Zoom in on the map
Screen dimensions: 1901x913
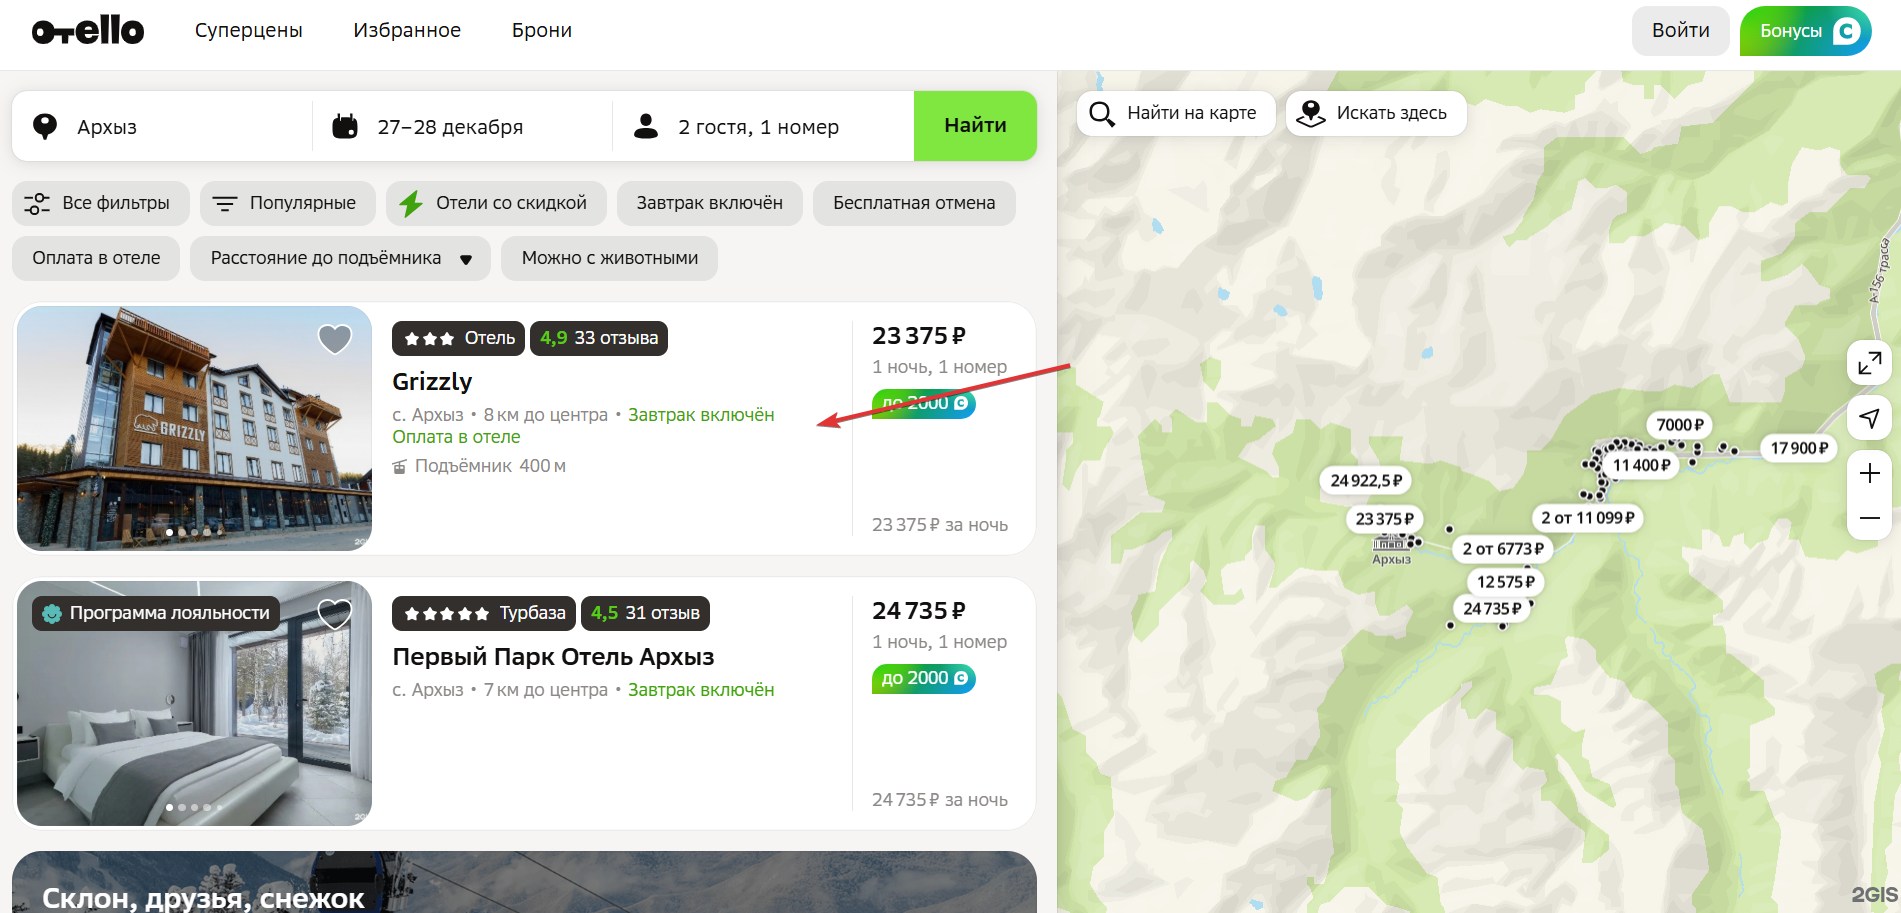pyautogui.click(x=1869, y=473)
